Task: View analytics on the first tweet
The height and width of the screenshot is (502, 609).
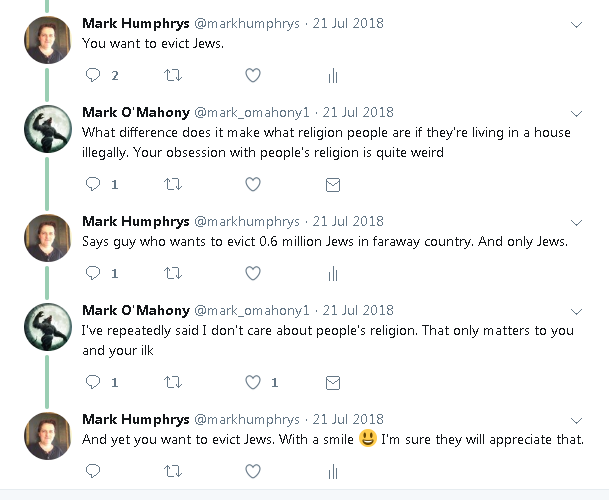Action: pyautogui.click(x=333, y=75)
